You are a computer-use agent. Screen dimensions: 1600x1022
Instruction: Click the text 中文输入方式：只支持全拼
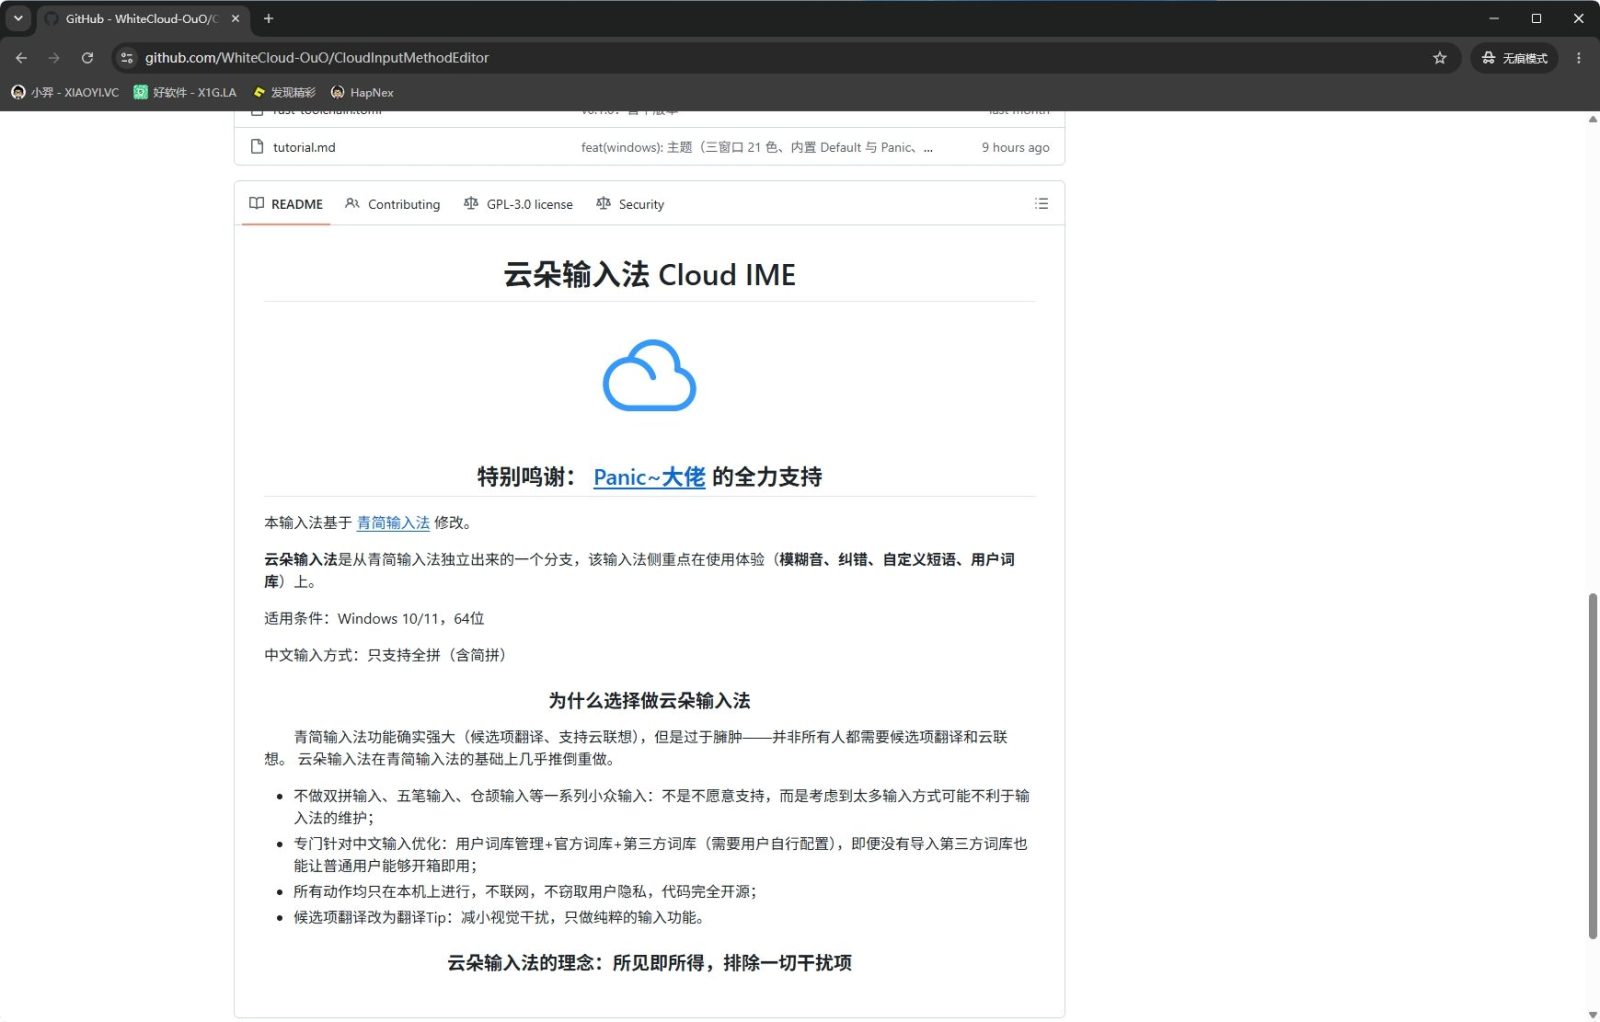pyautogui.click(x=352, y=656)
